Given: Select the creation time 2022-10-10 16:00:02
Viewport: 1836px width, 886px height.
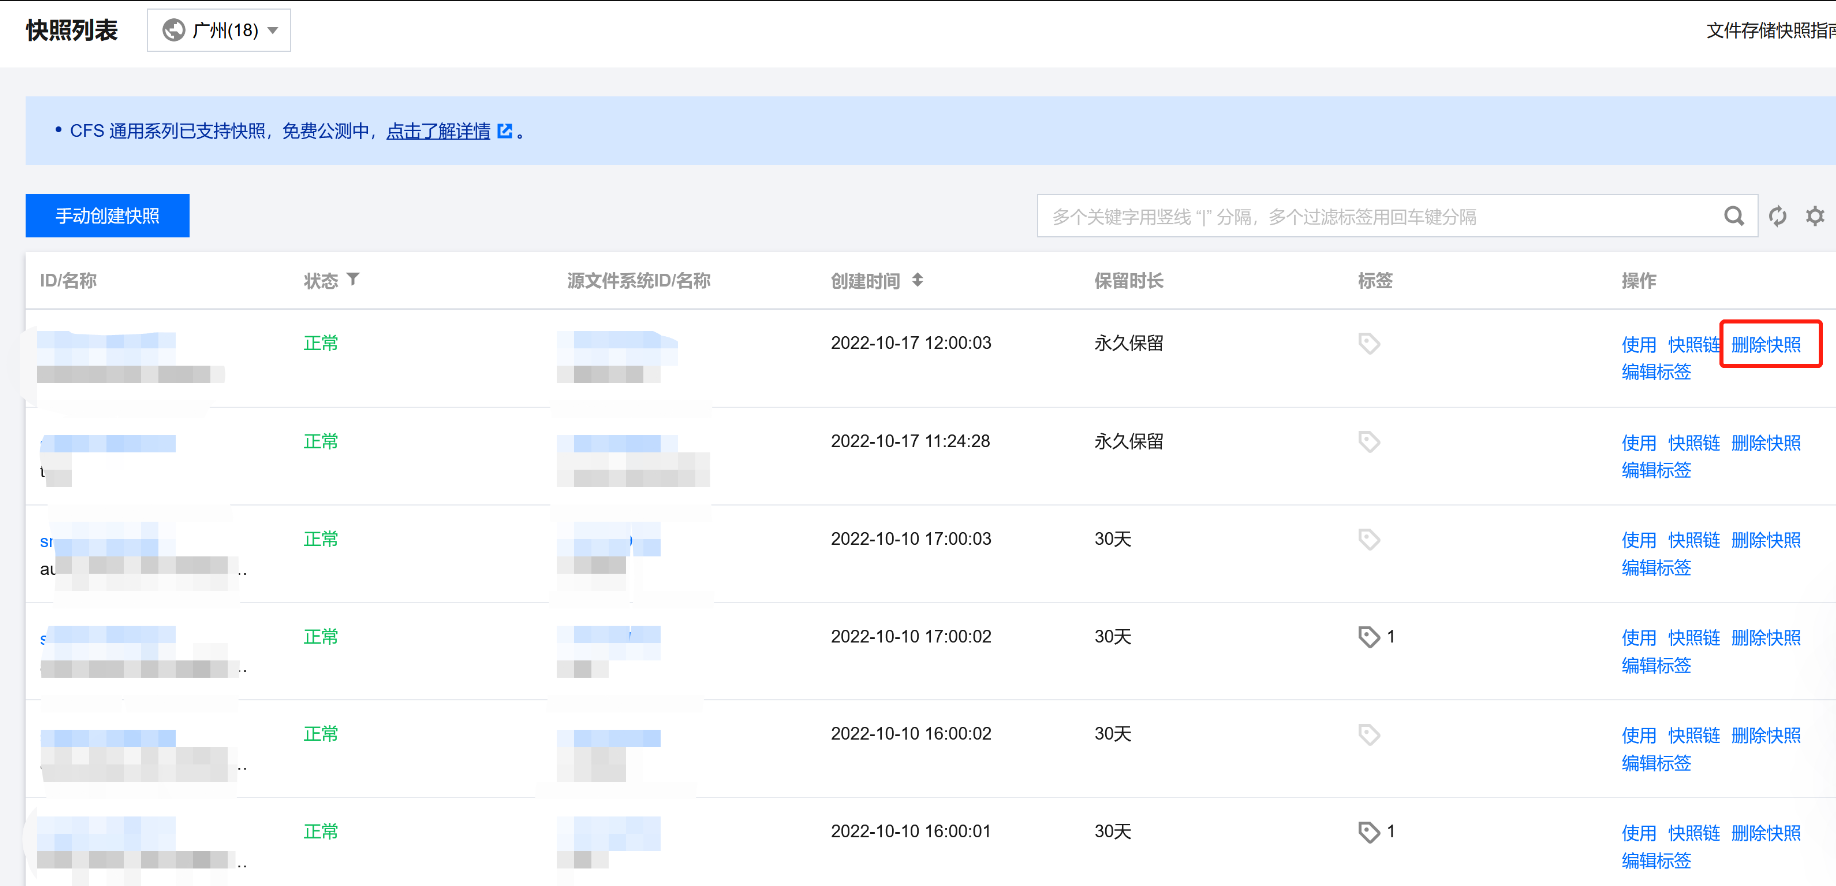Looking at the screenshot, I should tap(911, 734).
